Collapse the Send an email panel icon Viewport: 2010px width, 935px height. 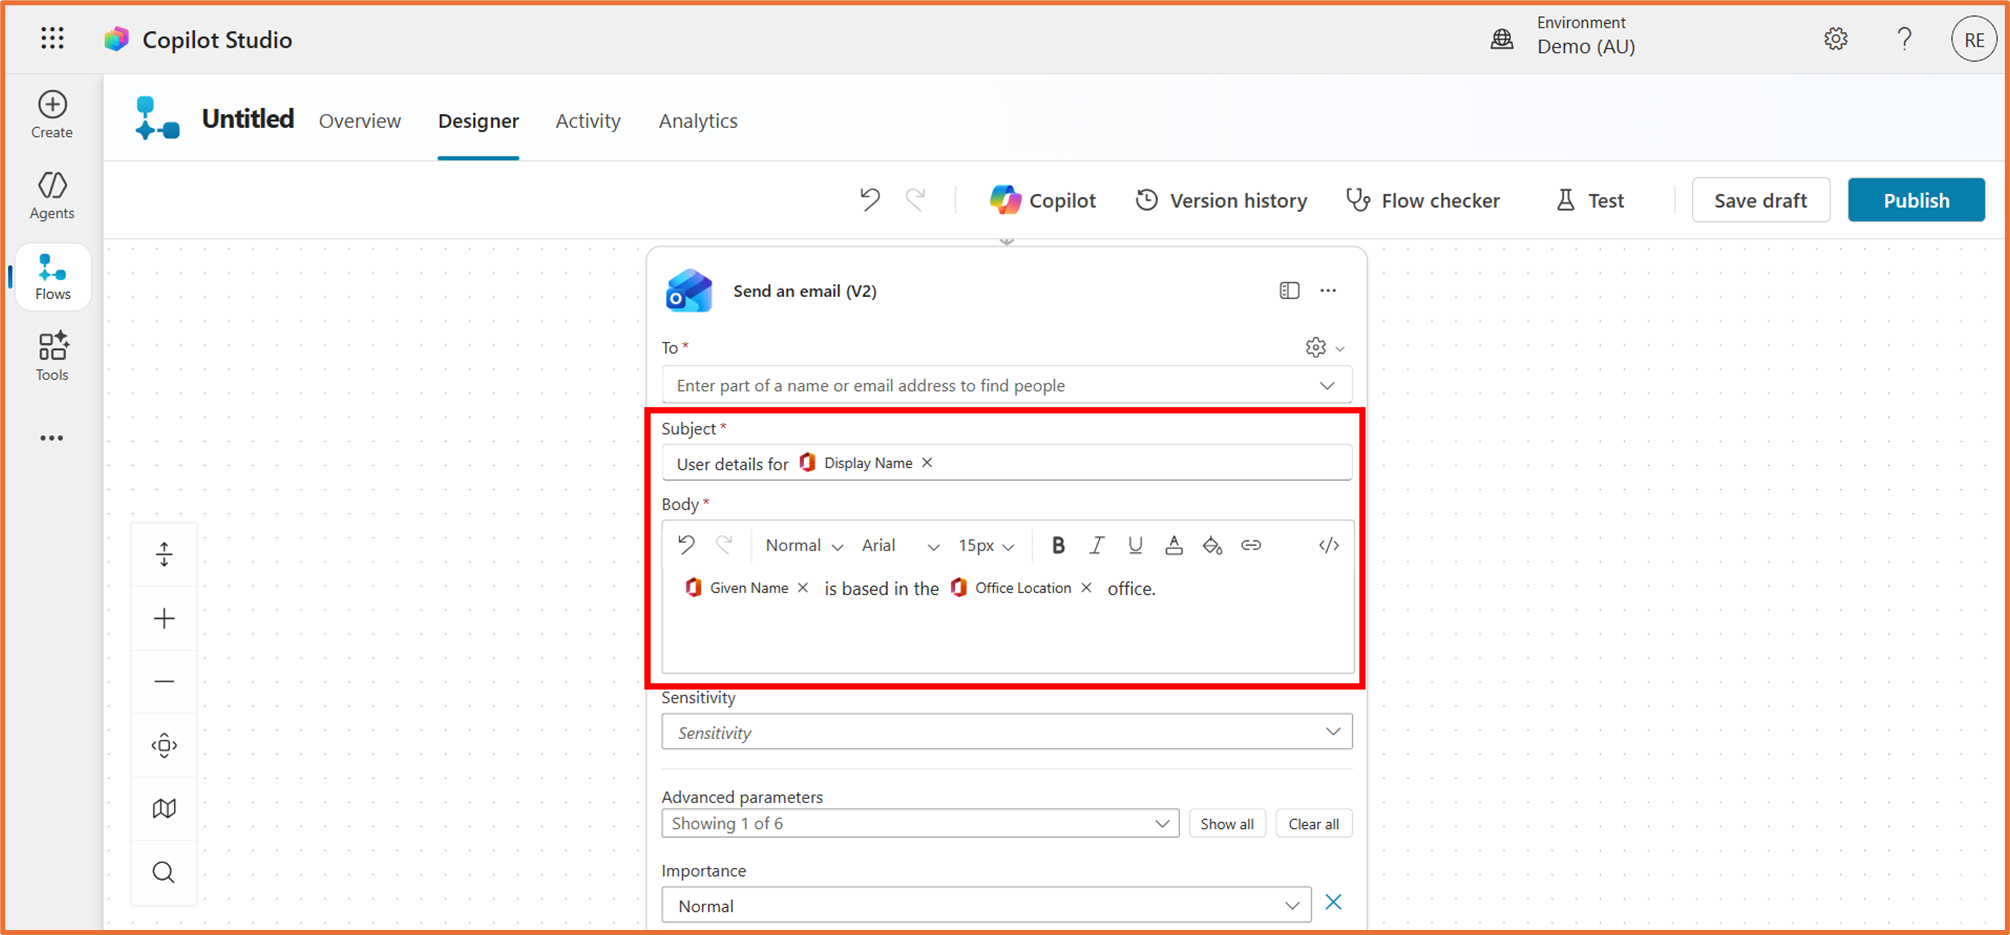pos(1289,290)
